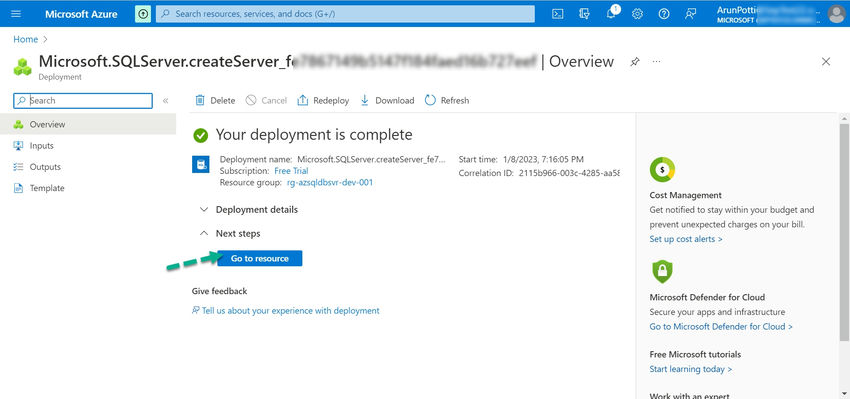Click the Cost Management icon
This screenshot has width=850, height=399.
[x=662, y=170]
